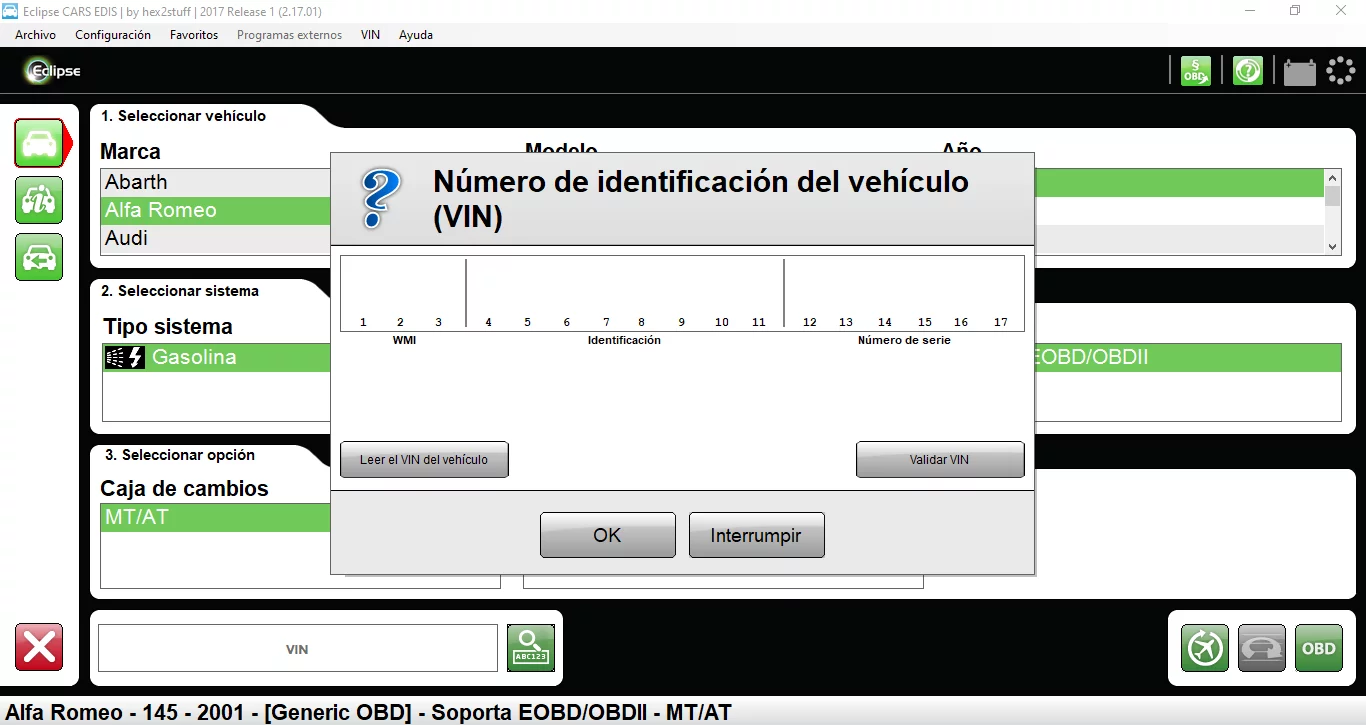1366x725 pixels.
Task: Click the green car with arrow sidebar icon
Action: (38, 257)
